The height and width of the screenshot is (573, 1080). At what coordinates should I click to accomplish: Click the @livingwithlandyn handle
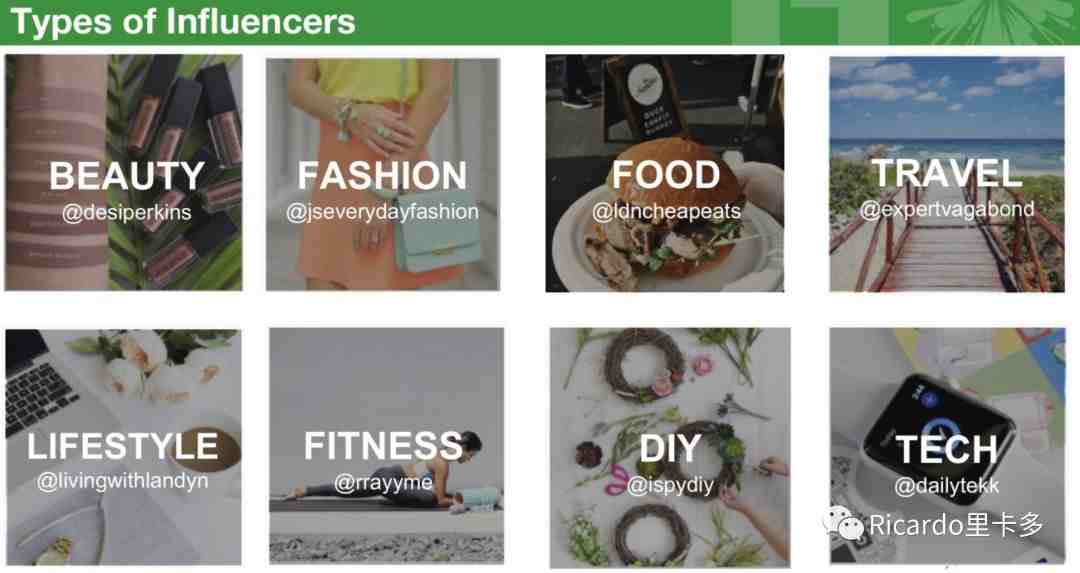tap(123, 480)
